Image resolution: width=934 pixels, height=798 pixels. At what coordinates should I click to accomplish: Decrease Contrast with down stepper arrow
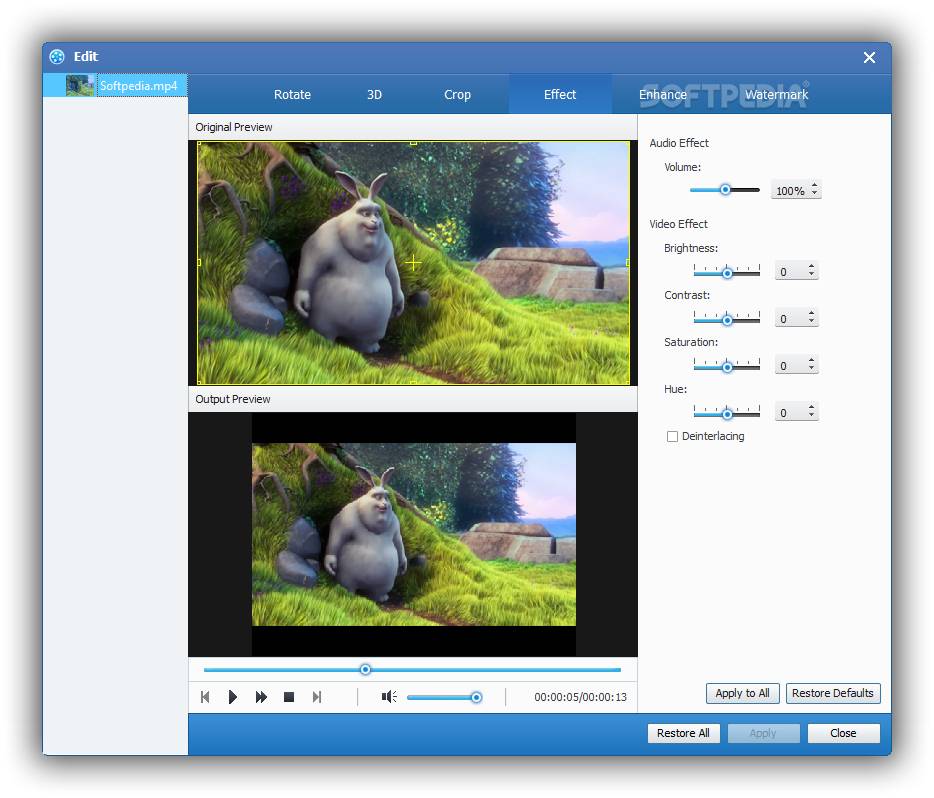(811, 322)
